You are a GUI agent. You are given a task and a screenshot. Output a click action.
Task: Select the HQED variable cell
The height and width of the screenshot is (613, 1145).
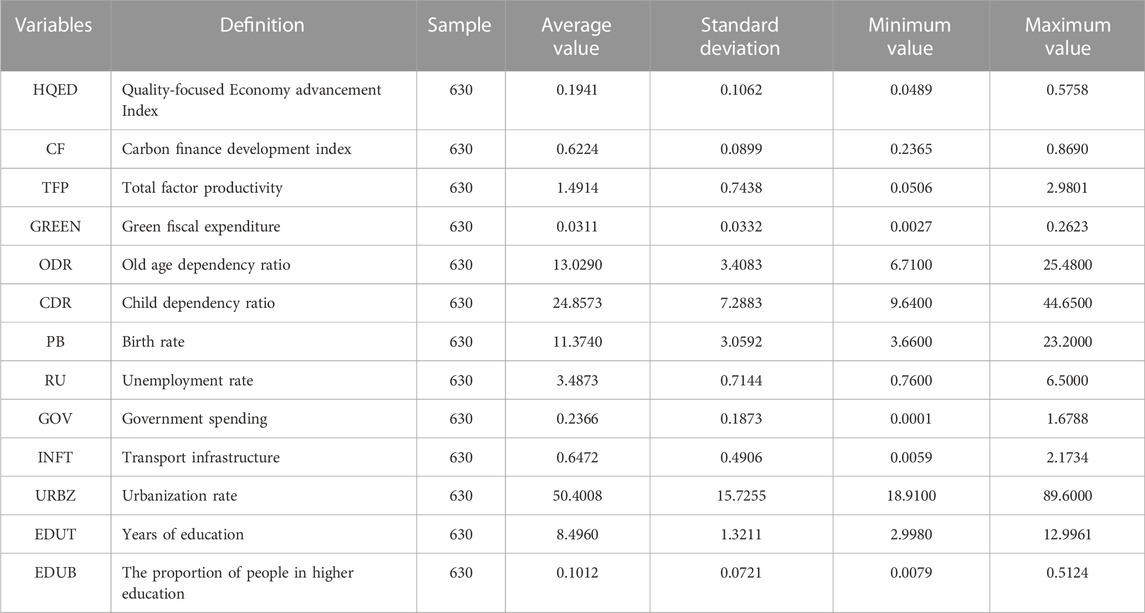pyautogui.click(x=55, y=90)
